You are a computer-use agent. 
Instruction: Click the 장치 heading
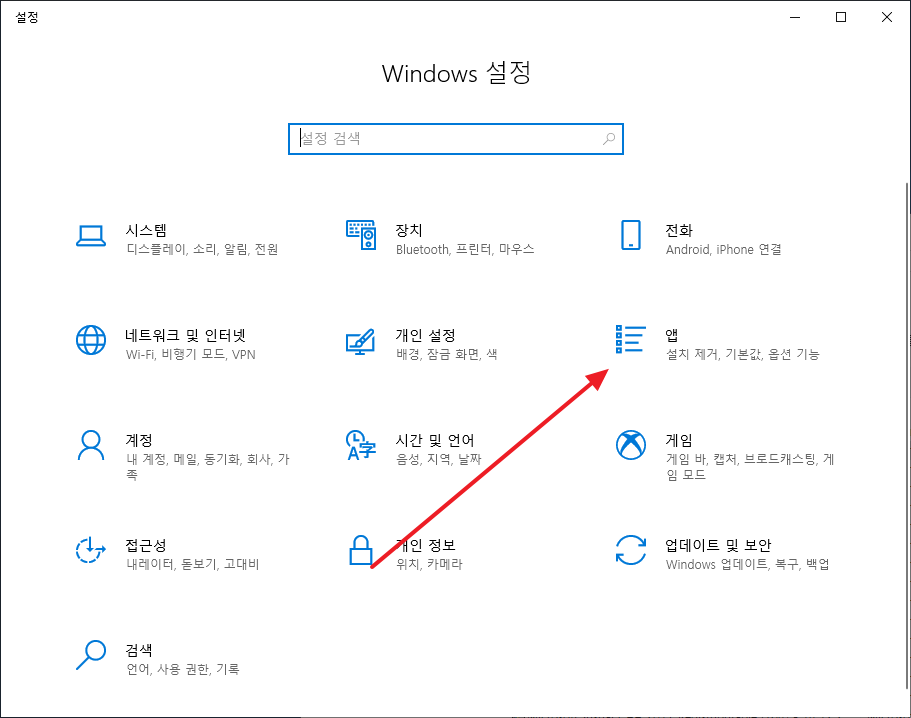coord(409,231)
